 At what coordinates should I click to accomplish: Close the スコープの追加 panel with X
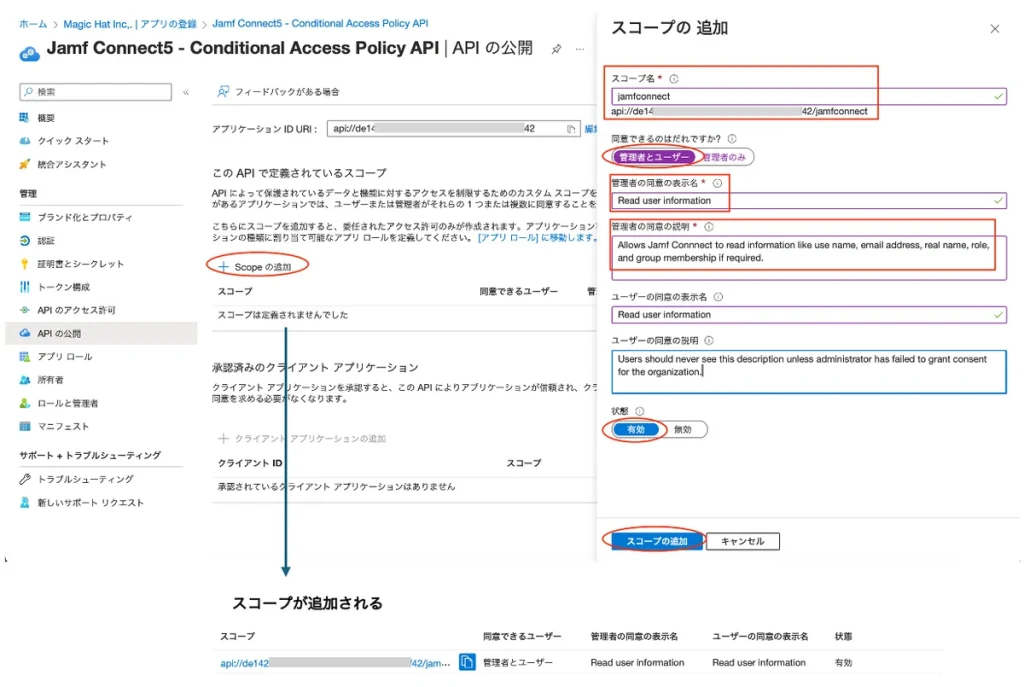point(994,29)
